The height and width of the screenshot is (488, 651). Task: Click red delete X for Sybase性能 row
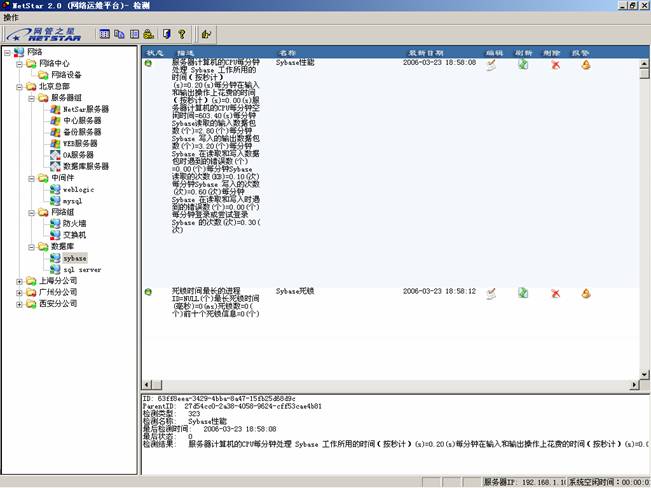(556, 65)
